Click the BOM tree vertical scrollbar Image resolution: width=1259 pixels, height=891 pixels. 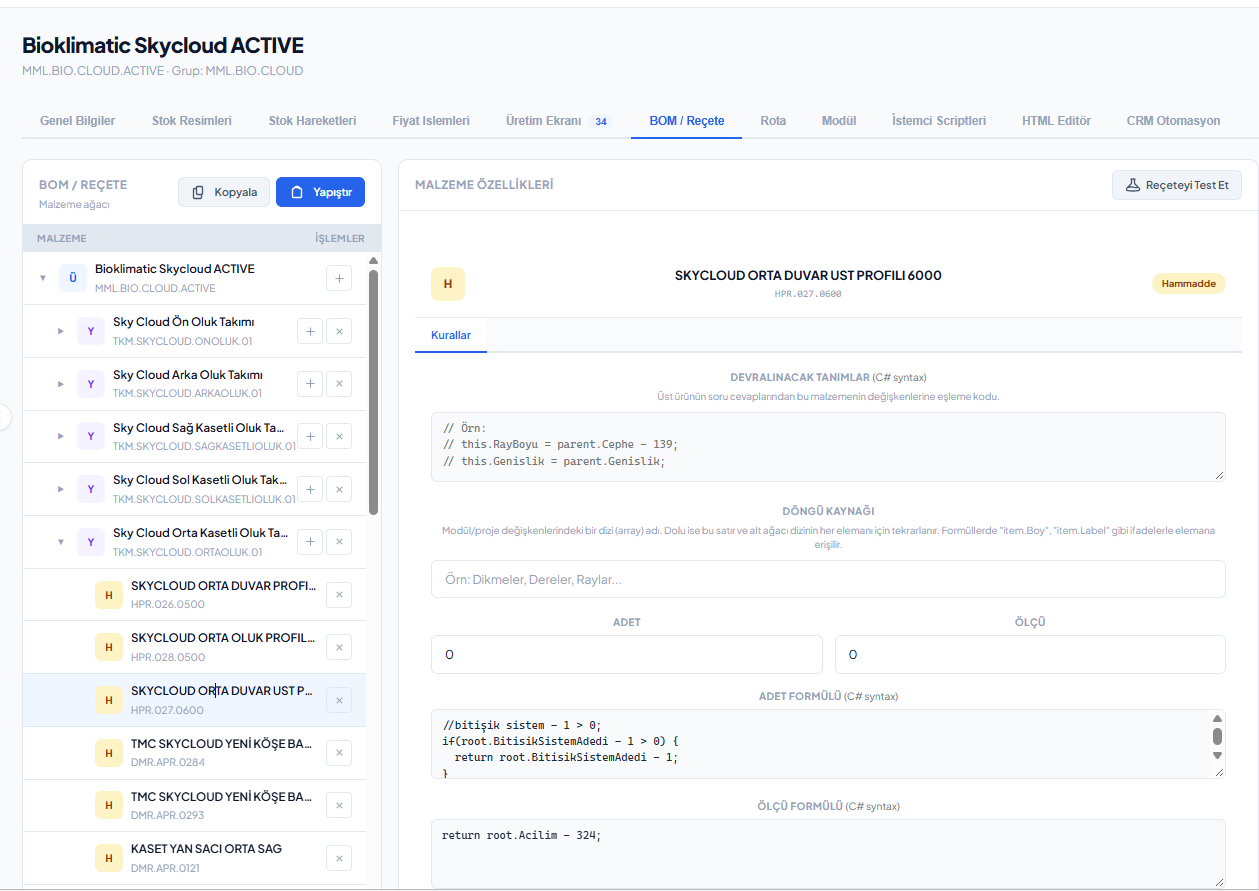[x=374, y=392]
